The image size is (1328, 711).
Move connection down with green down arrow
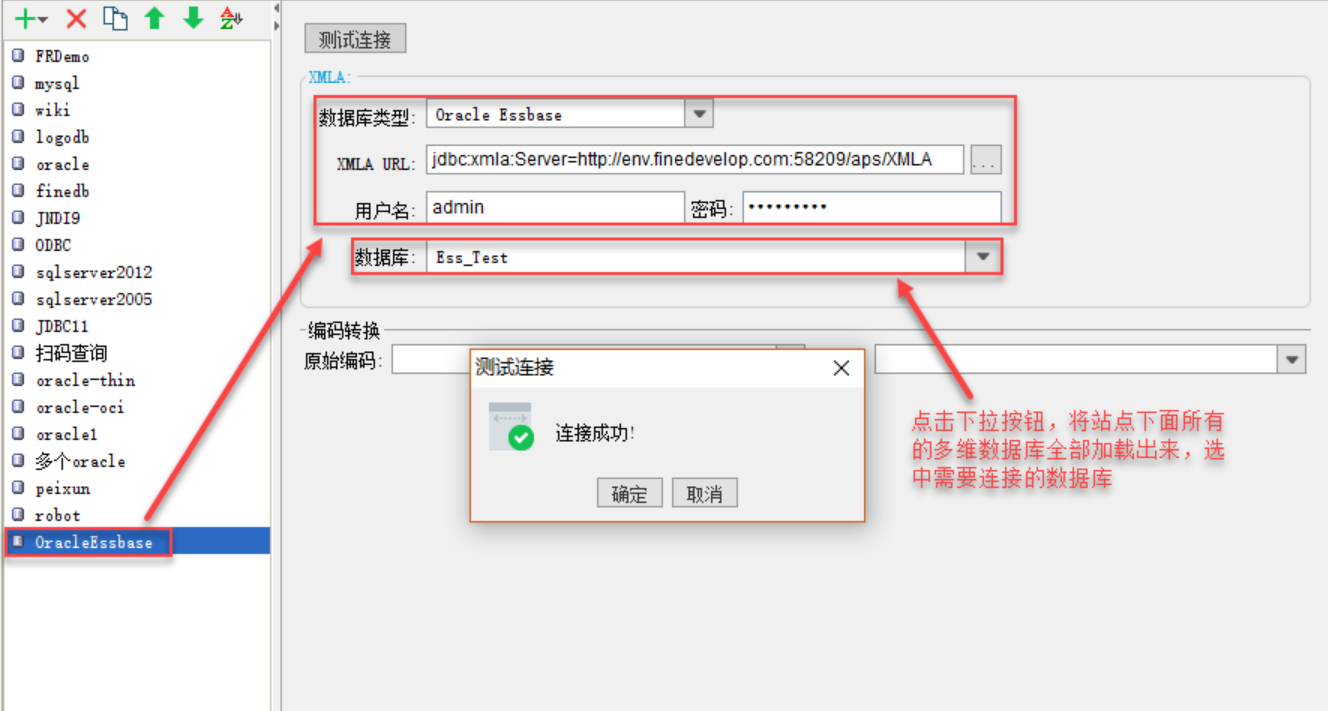click(193, 18)
